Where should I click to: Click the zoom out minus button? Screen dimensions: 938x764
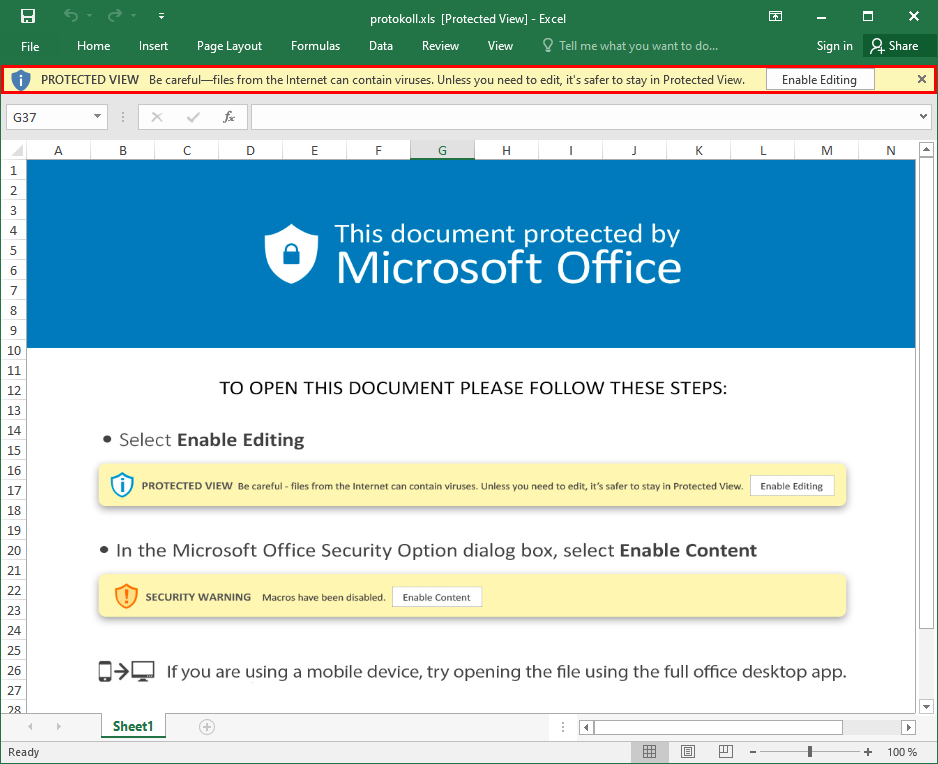753,752
